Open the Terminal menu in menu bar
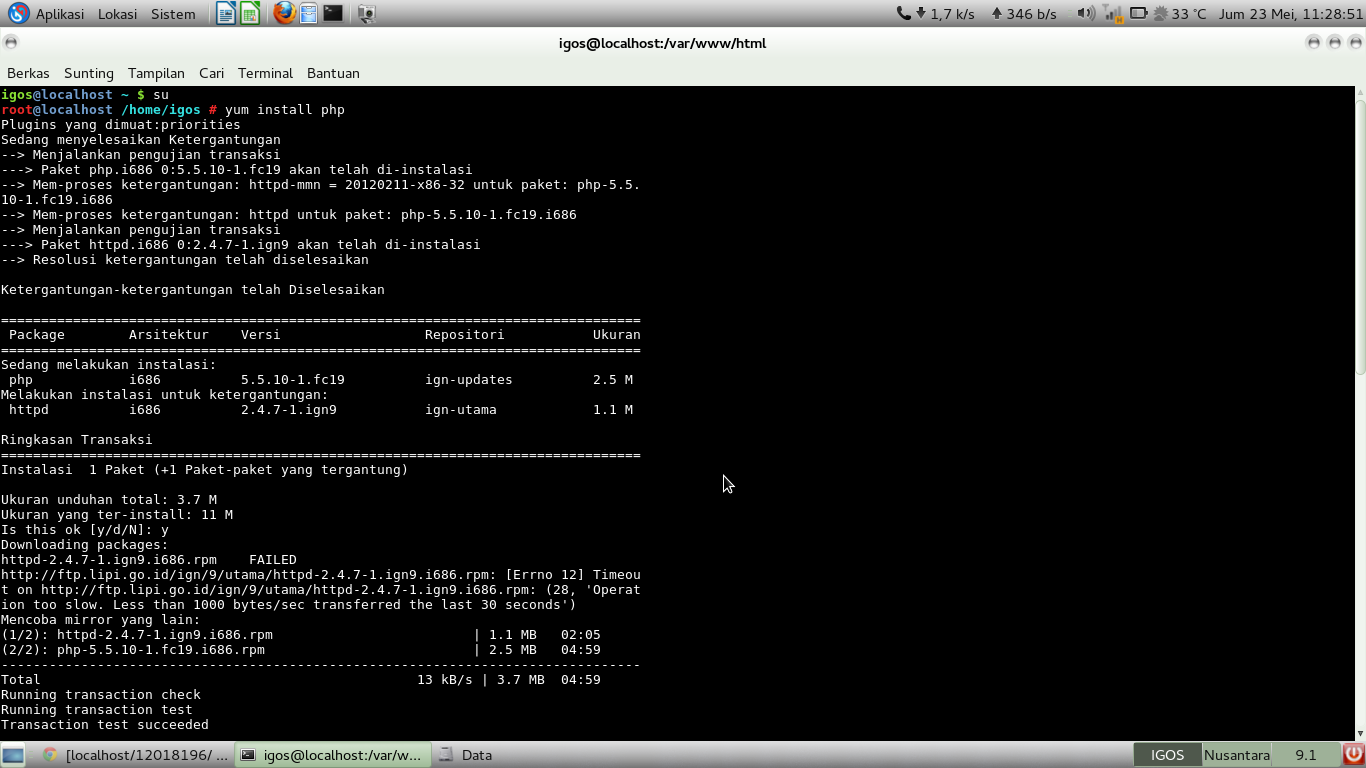This screenshot has width=1366, height=768. point(265,73)
